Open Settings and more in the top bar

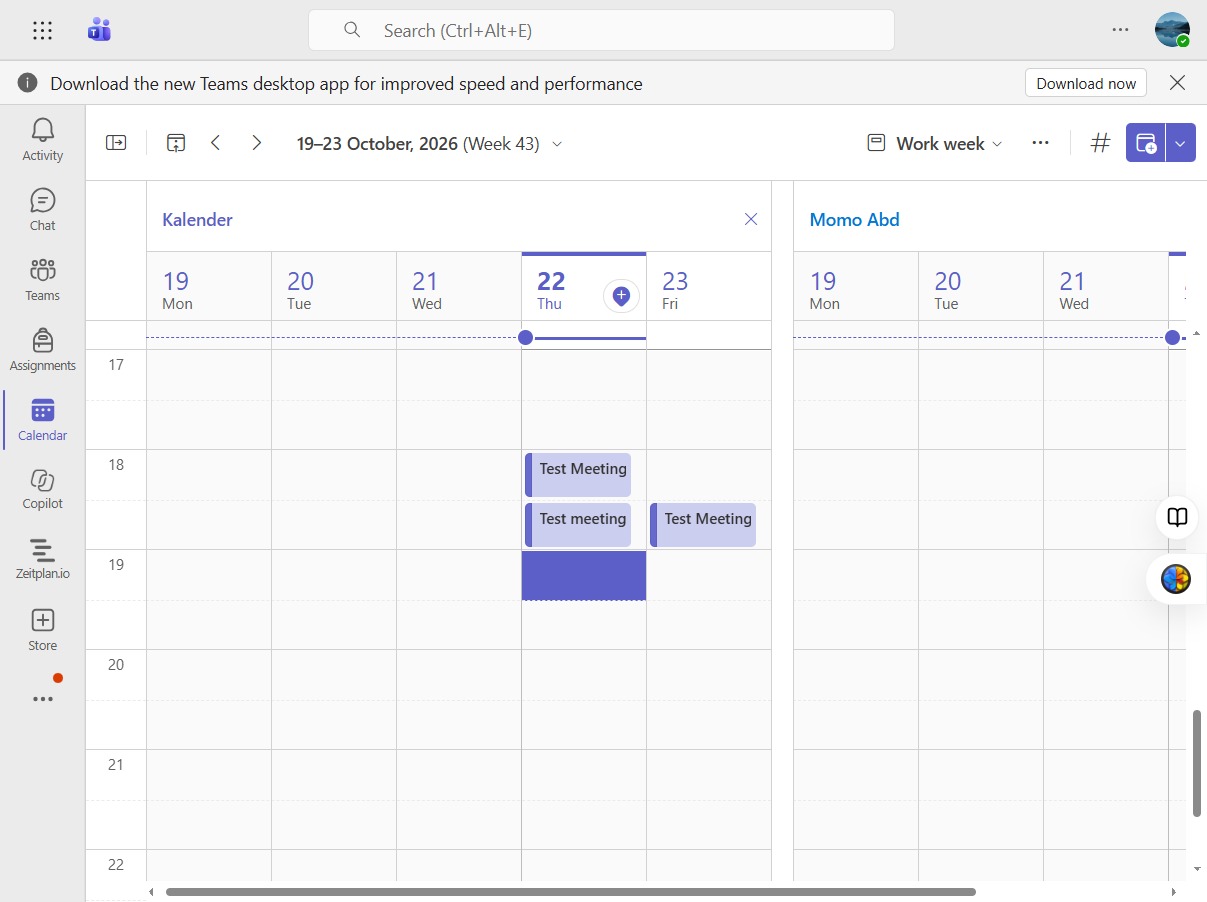[x=1120, y=30]
